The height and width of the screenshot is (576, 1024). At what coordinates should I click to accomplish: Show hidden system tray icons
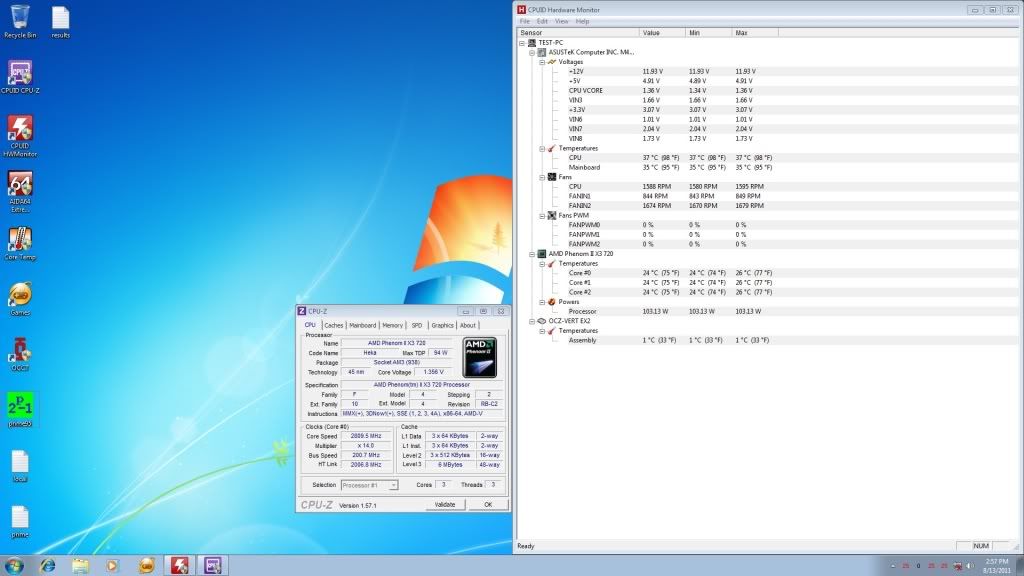point(893,566)
